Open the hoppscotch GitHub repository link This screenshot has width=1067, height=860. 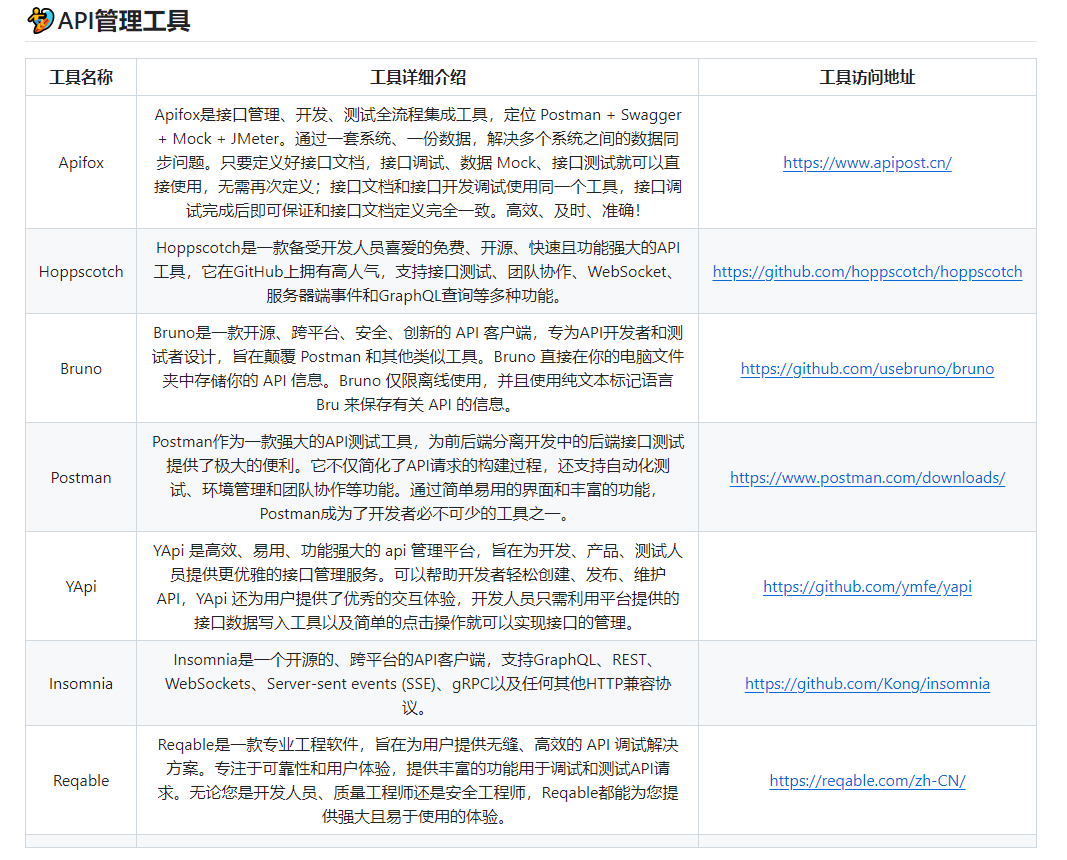click(x=867, y=271)
